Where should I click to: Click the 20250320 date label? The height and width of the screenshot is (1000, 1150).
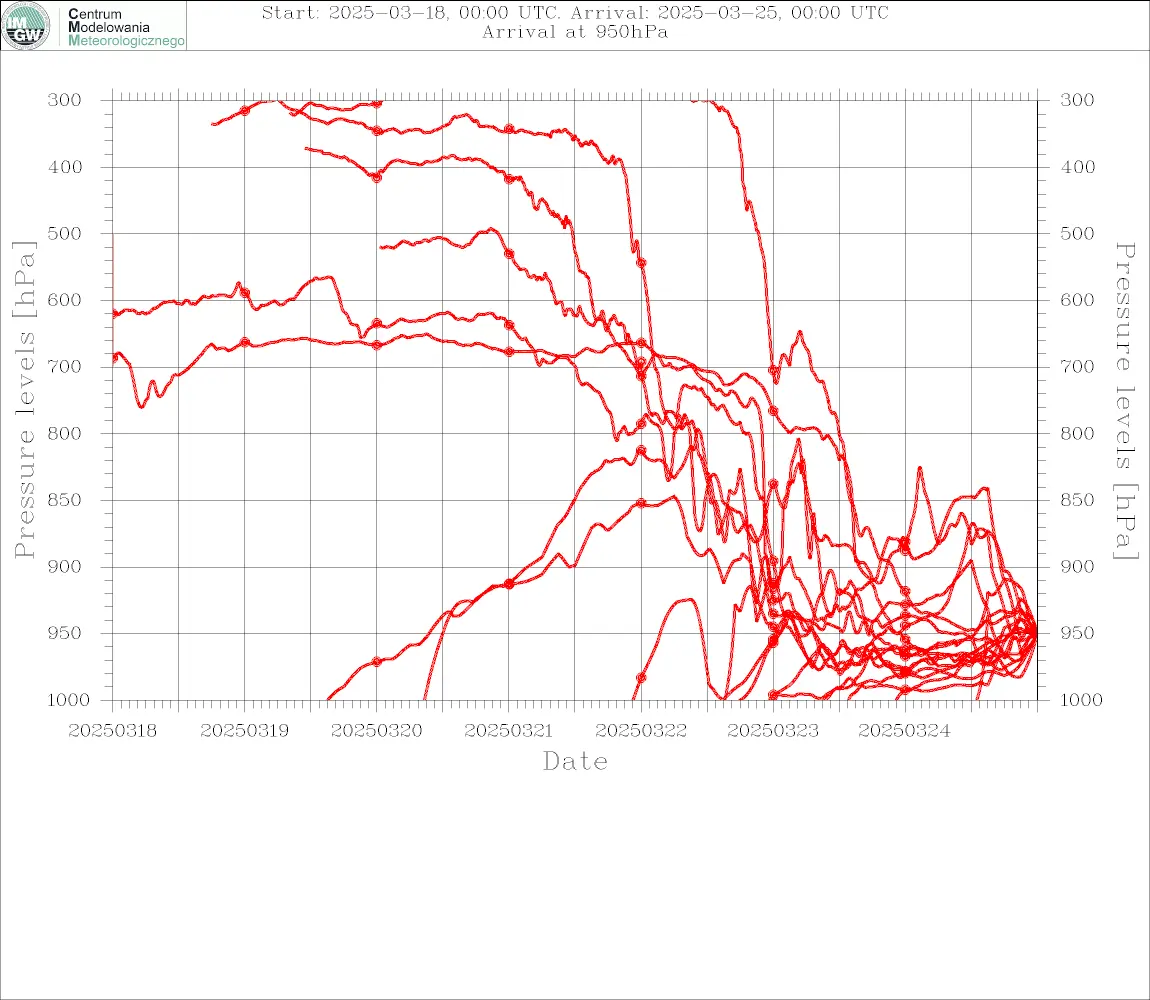pos(377,731)
